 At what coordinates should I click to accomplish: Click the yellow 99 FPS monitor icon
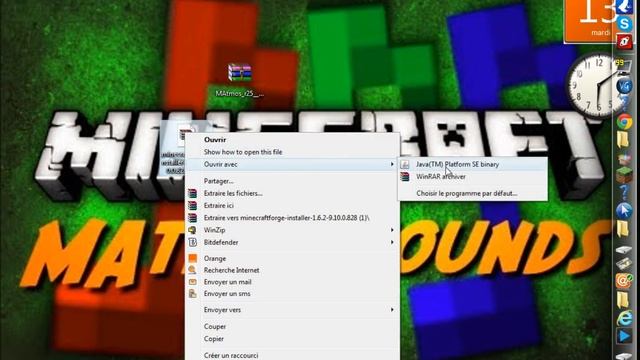click(x=624, y=67)
